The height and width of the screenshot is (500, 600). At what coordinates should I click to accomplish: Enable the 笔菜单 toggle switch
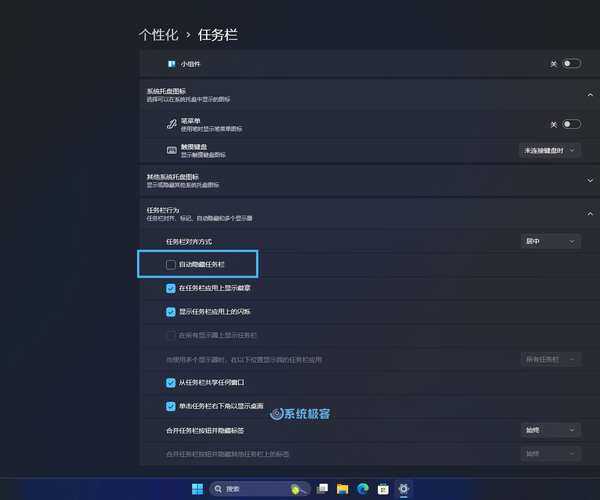(x=571, y=124)
